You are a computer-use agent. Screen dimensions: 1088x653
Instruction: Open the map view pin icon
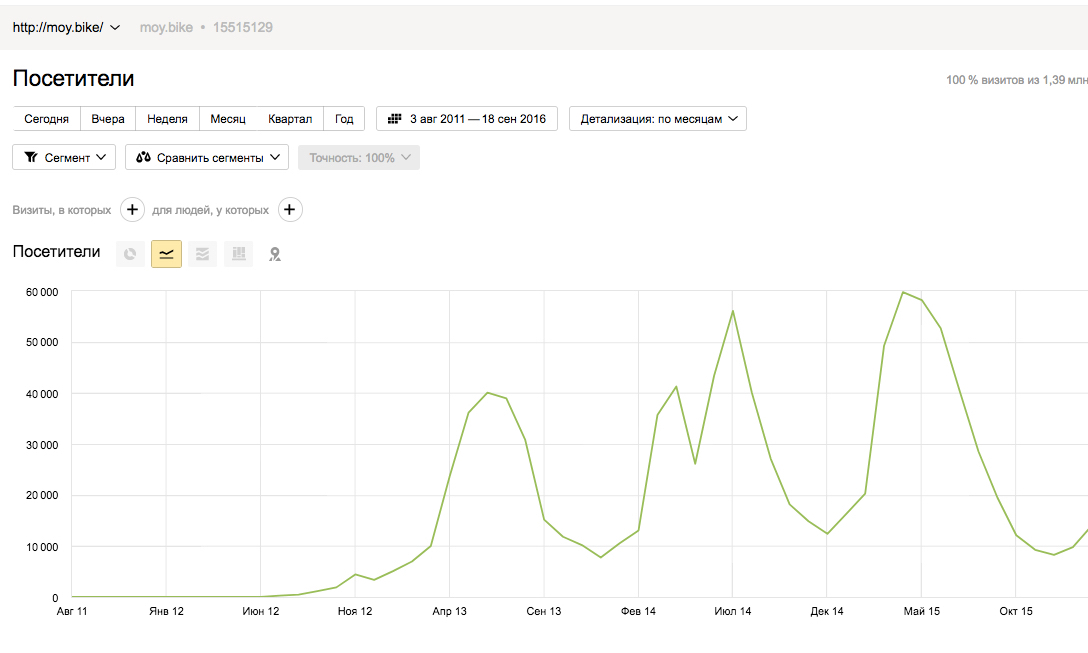[x=274, y=254]
